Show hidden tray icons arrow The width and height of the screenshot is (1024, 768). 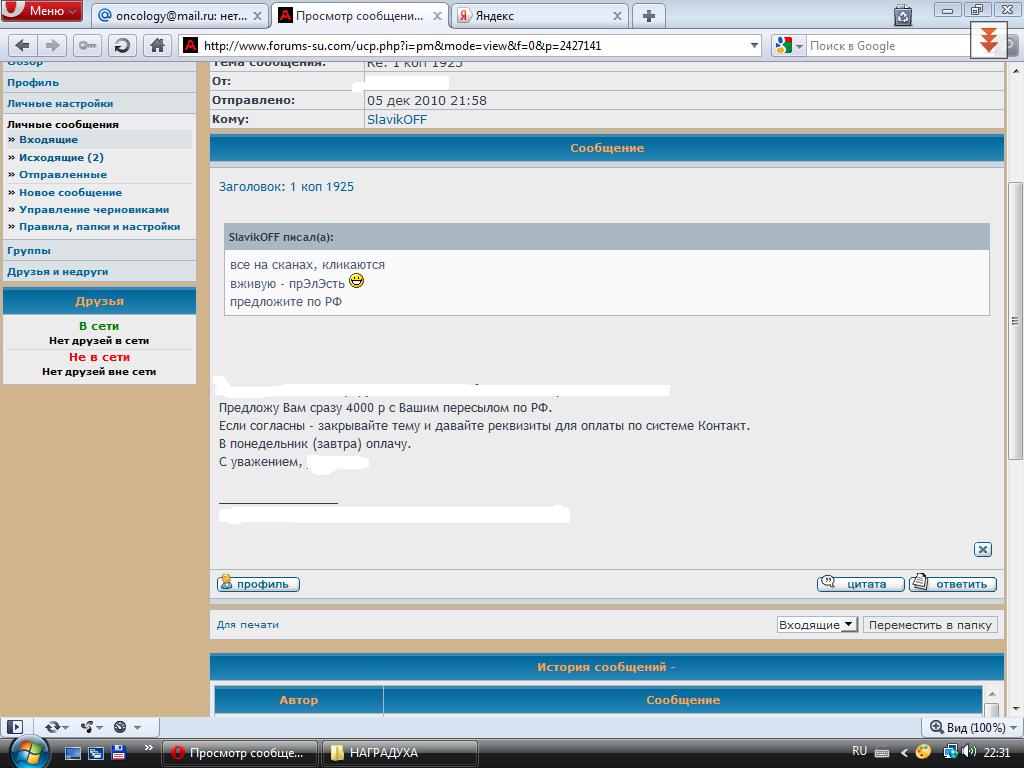click(x=904, y=752)
